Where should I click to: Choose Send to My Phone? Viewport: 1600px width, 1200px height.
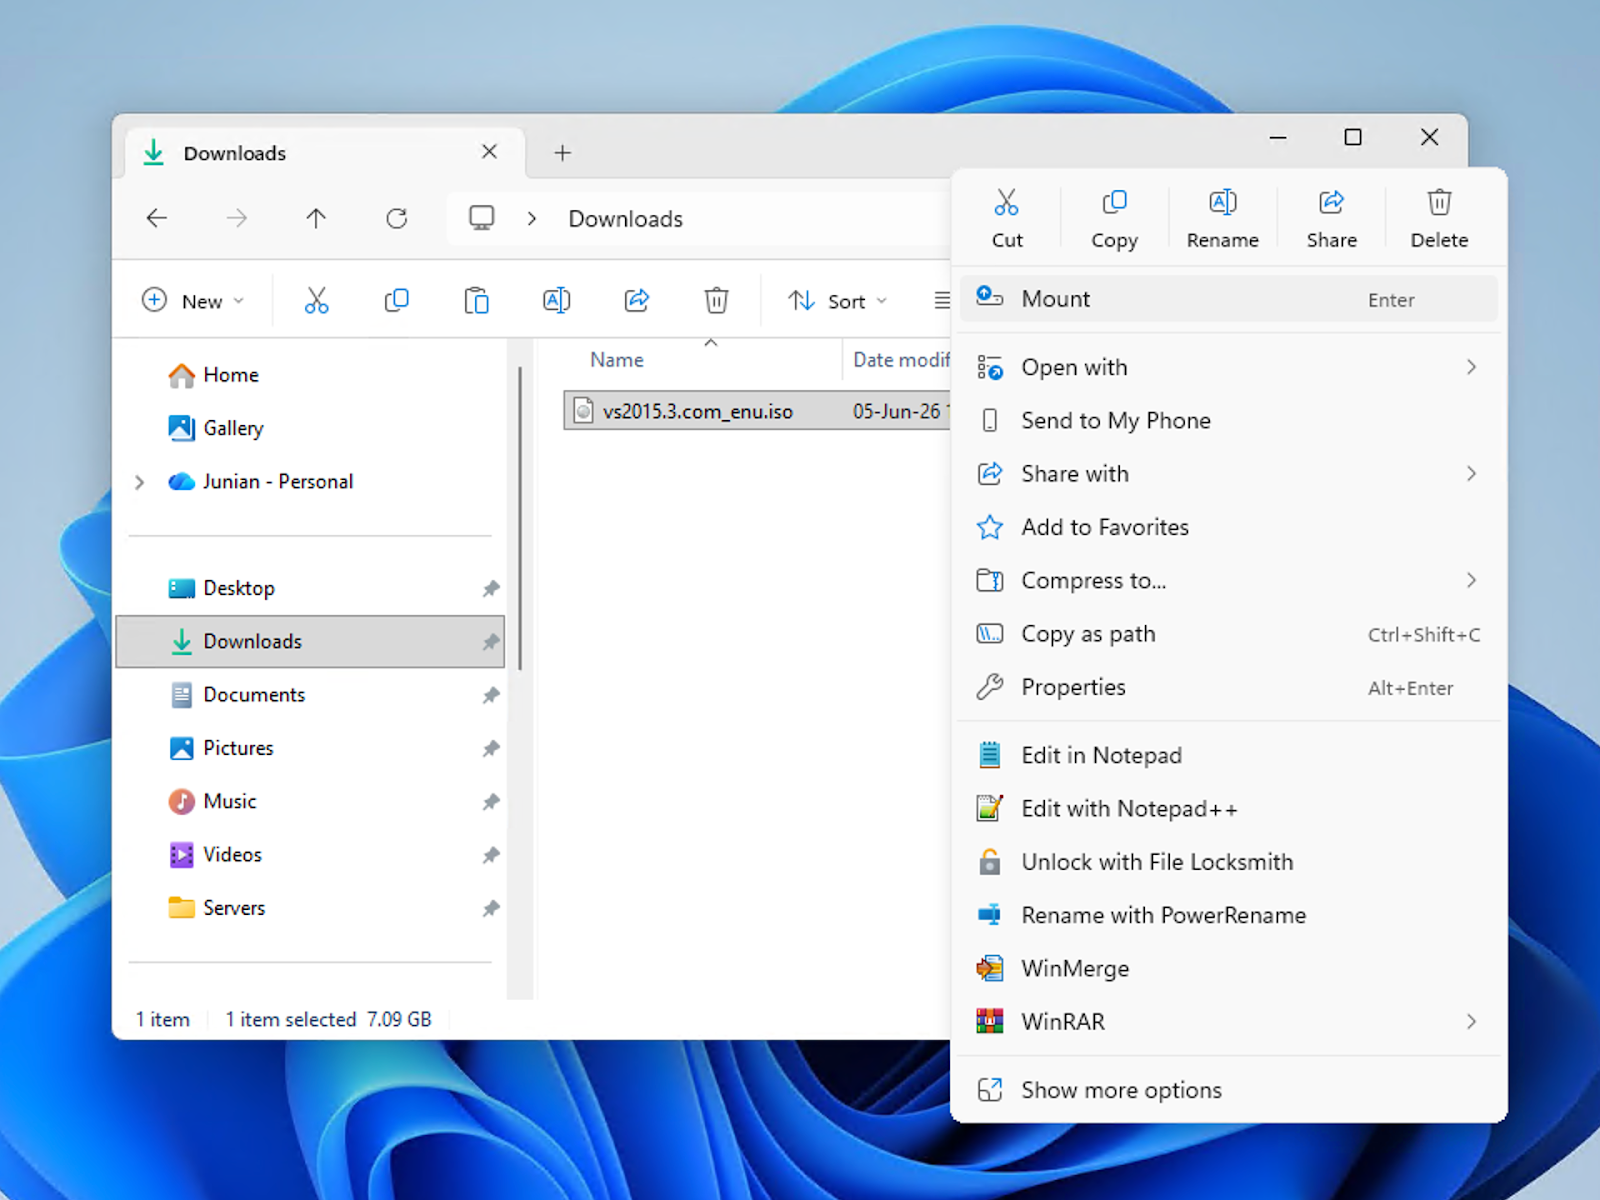coord(1228,421)
